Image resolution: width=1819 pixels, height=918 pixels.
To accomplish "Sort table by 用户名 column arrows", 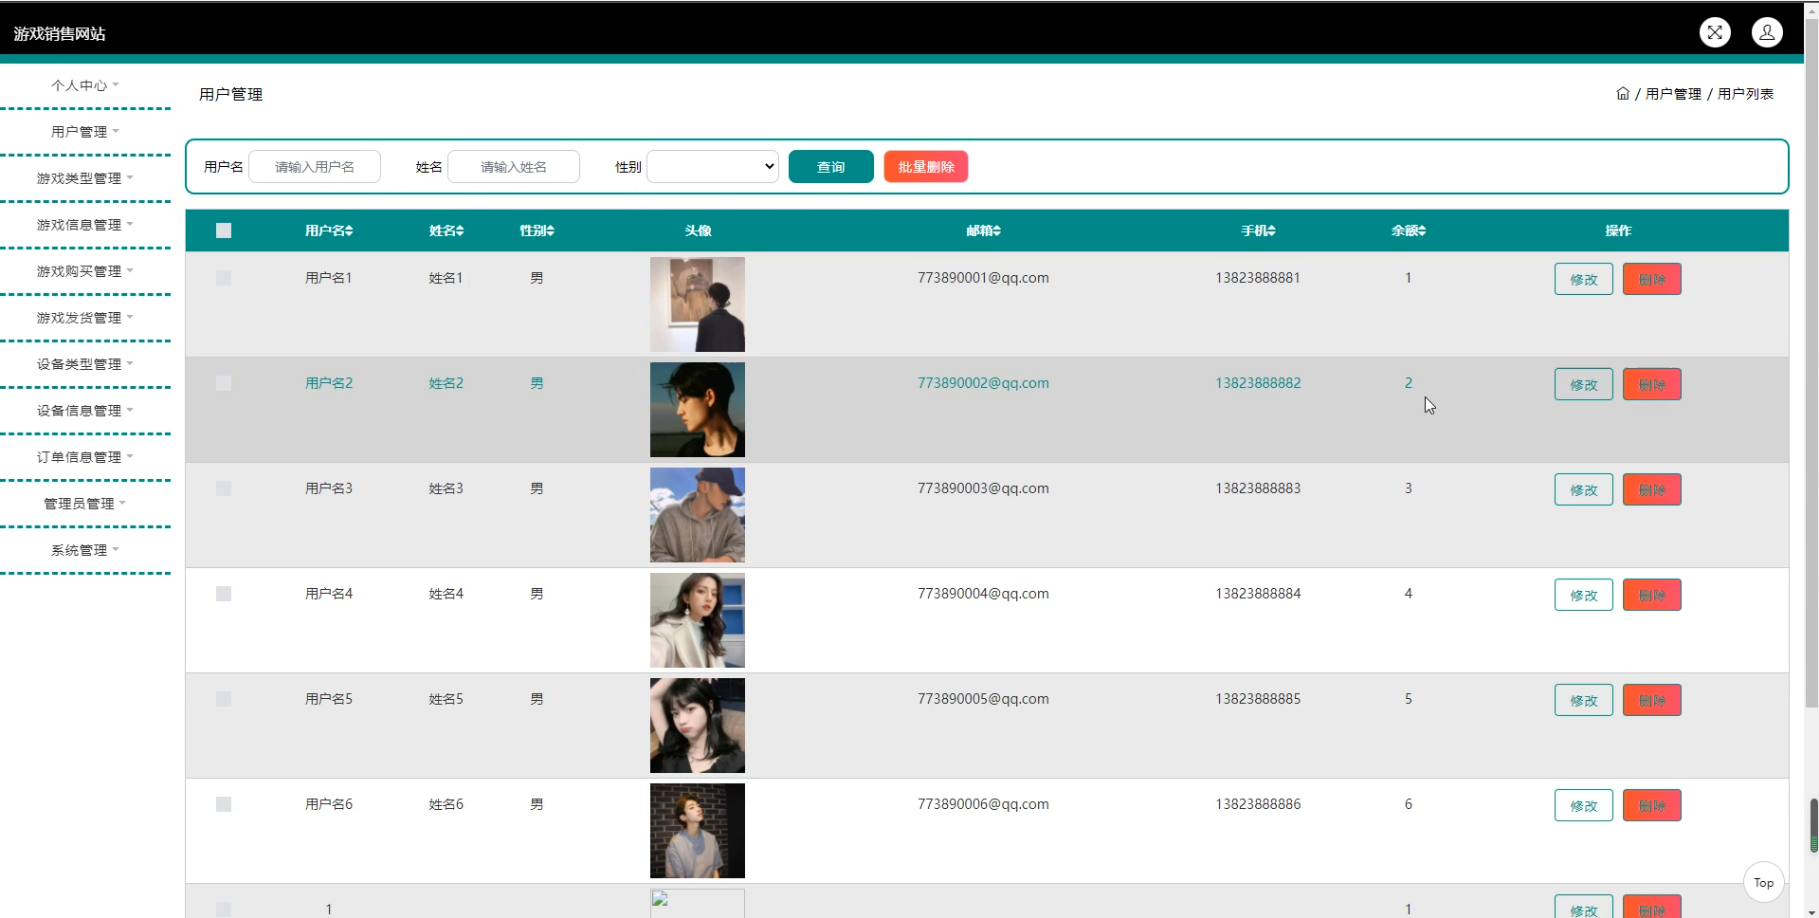I will coord(349,231).
